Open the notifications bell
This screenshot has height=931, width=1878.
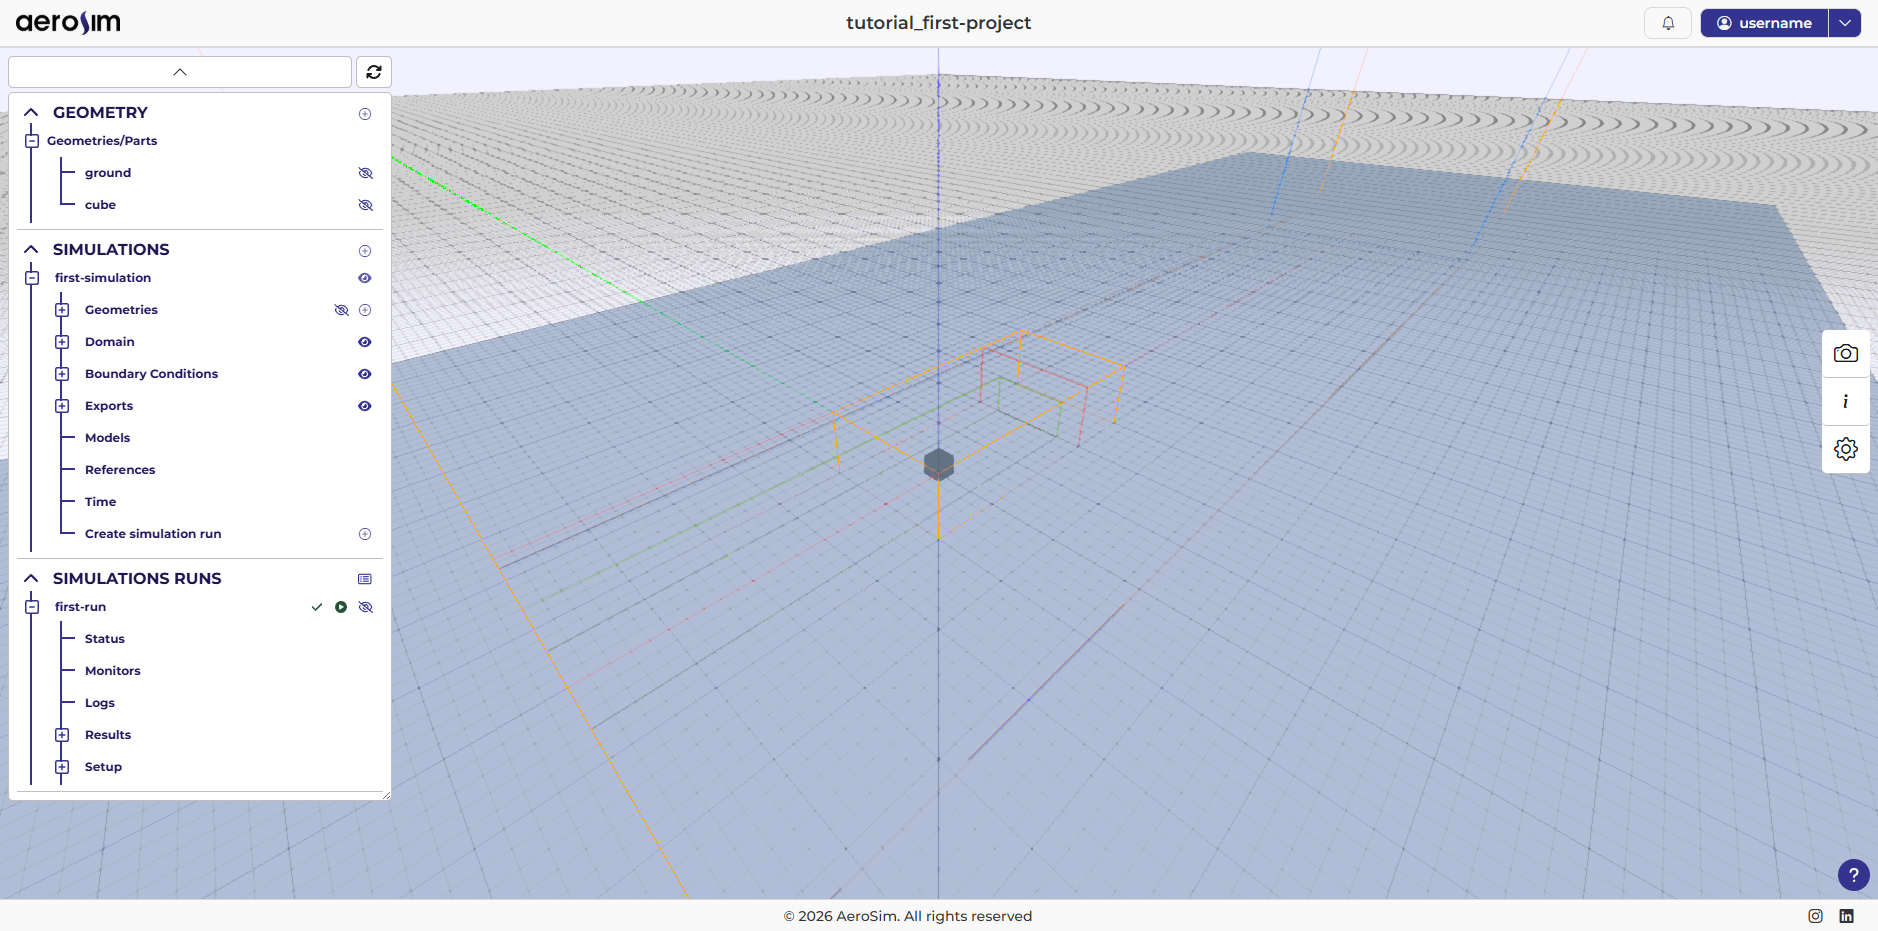[1667, 23]
